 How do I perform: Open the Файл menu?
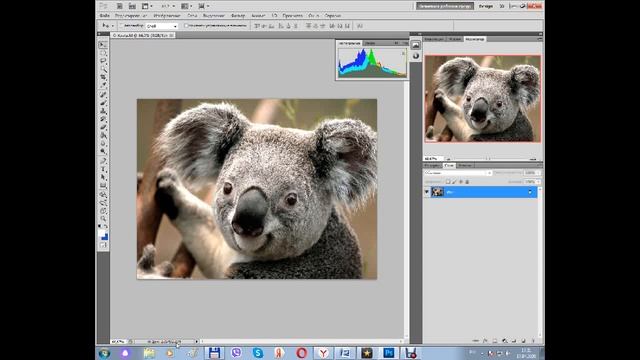[104, 16]
